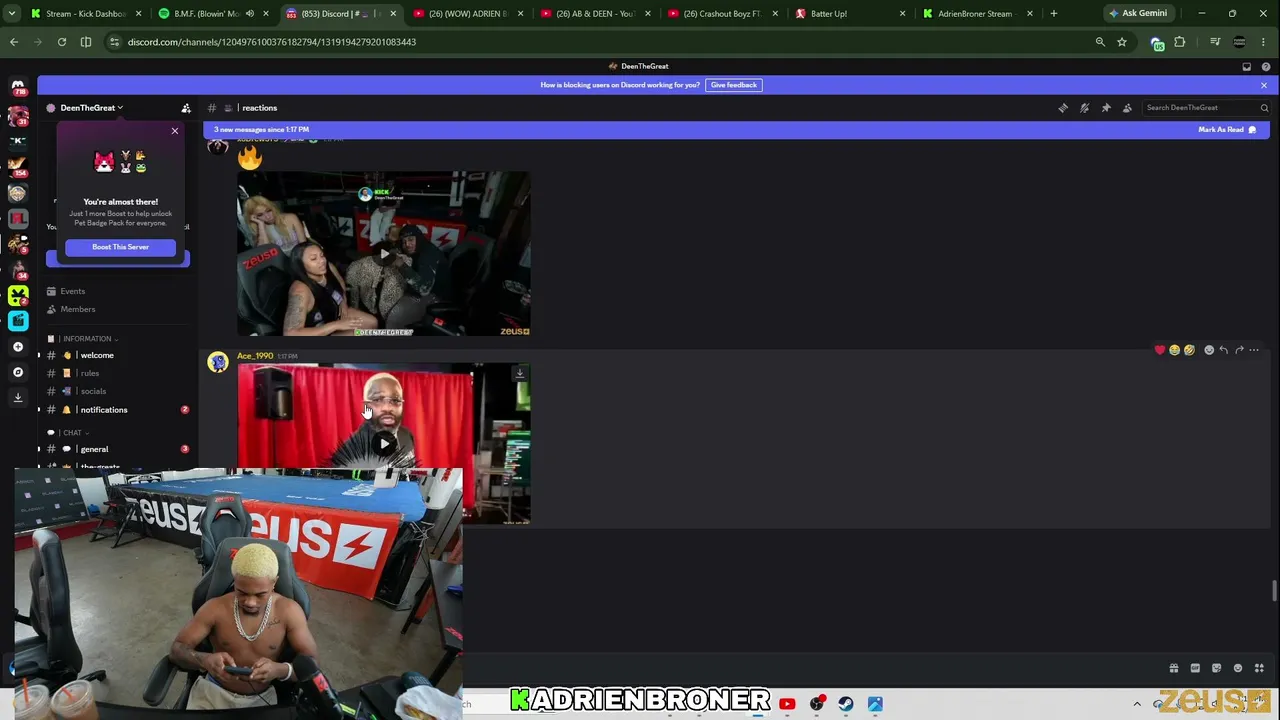This screenshot has width=1280, height=720.
Task: Open the apps launcher in message bar
Action: point(1259,668)
